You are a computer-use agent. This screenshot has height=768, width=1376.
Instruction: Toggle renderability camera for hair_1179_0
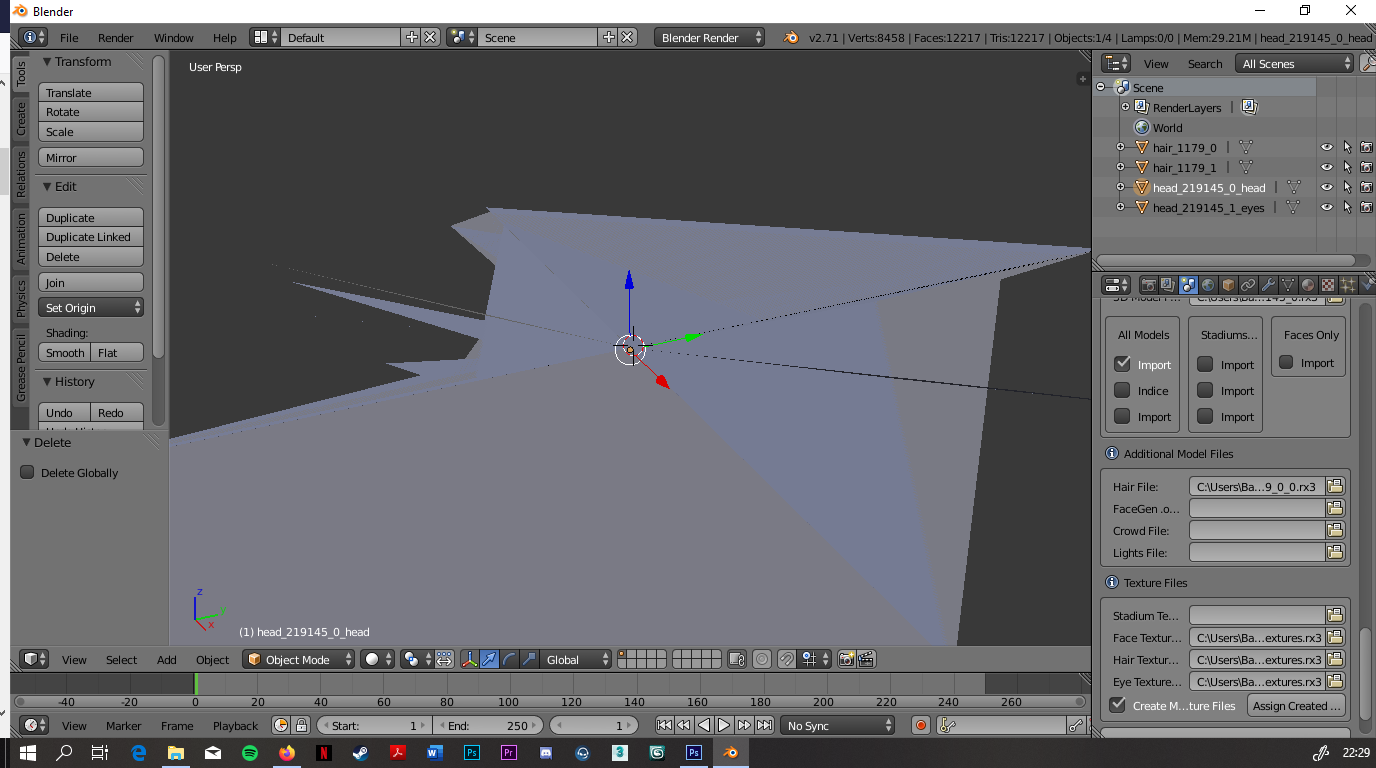[1366, 147]
